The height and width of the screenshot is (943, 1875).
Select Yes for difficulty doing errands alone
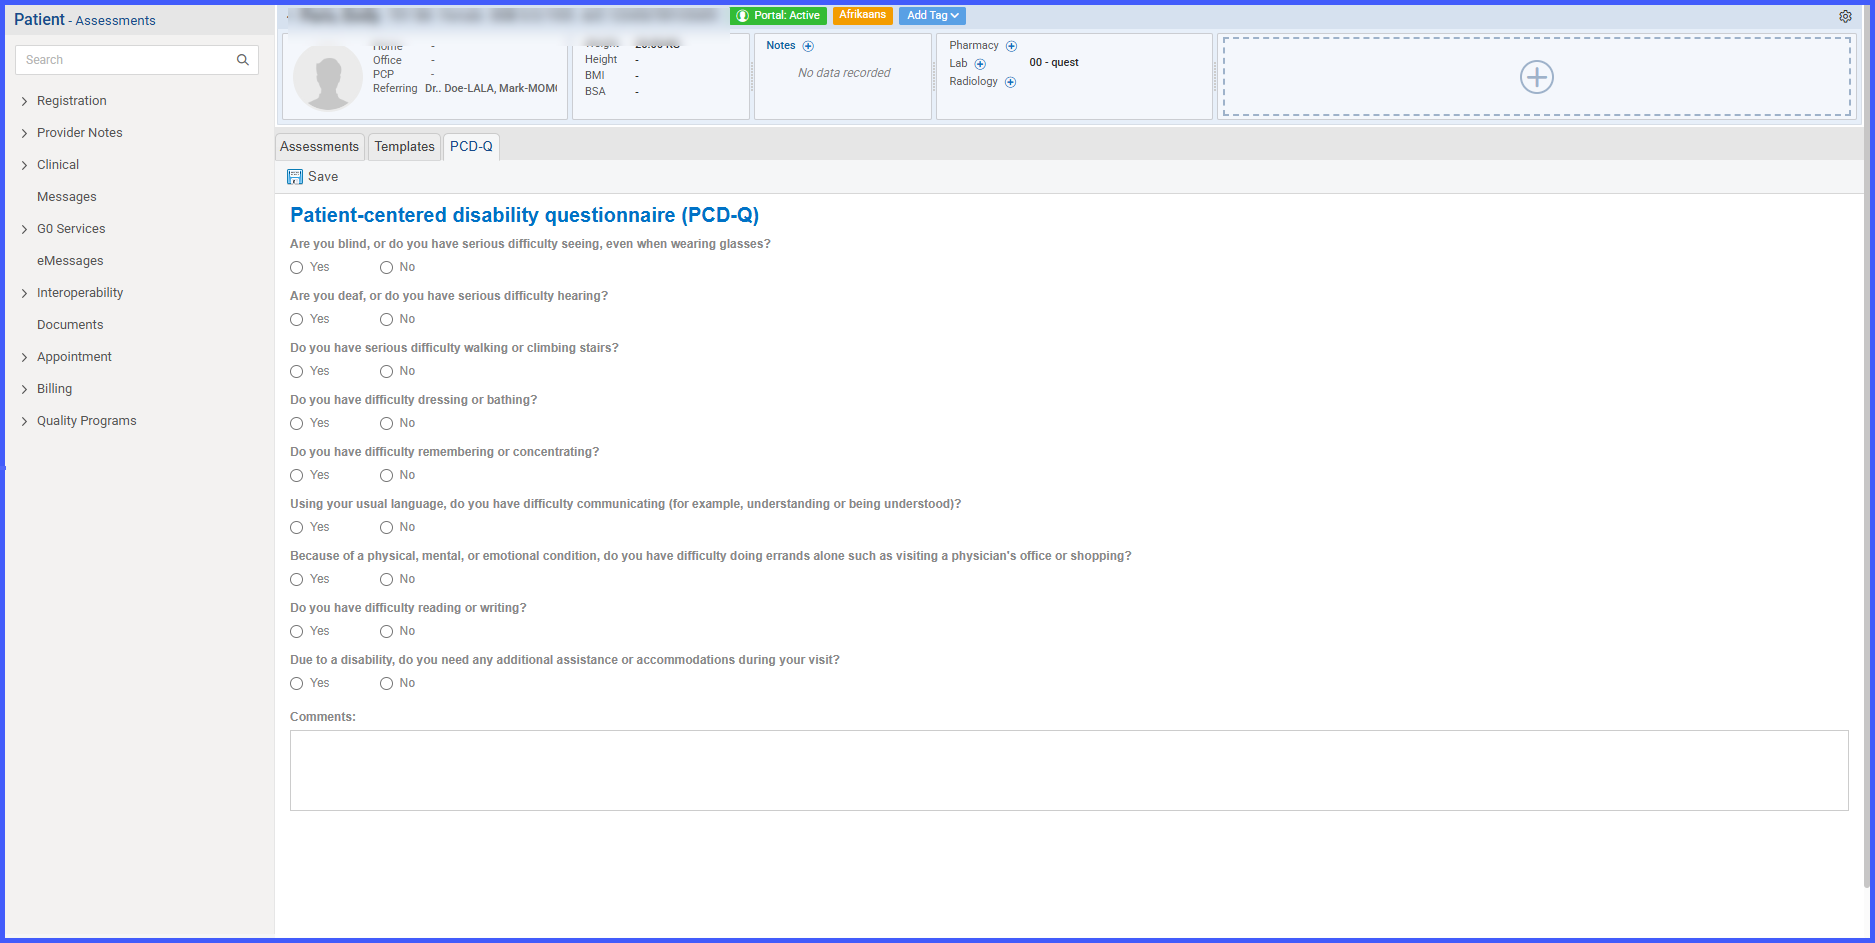click(296, 580)
